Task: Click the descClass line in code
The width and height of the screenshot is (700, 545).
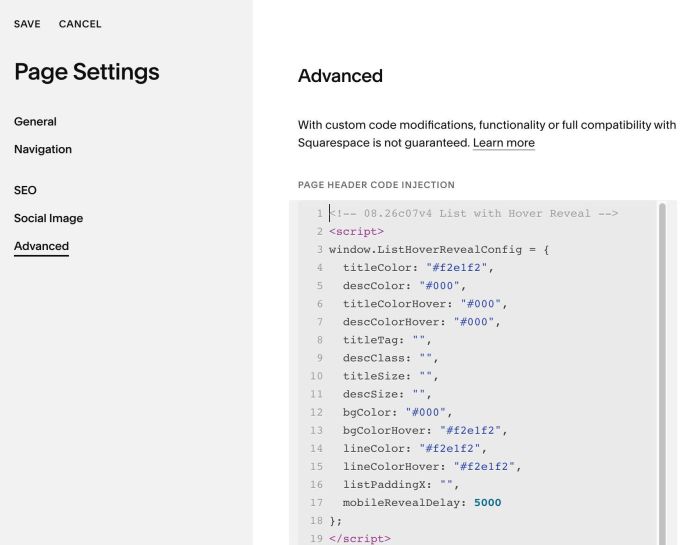Action: click(x=391, y=358)
